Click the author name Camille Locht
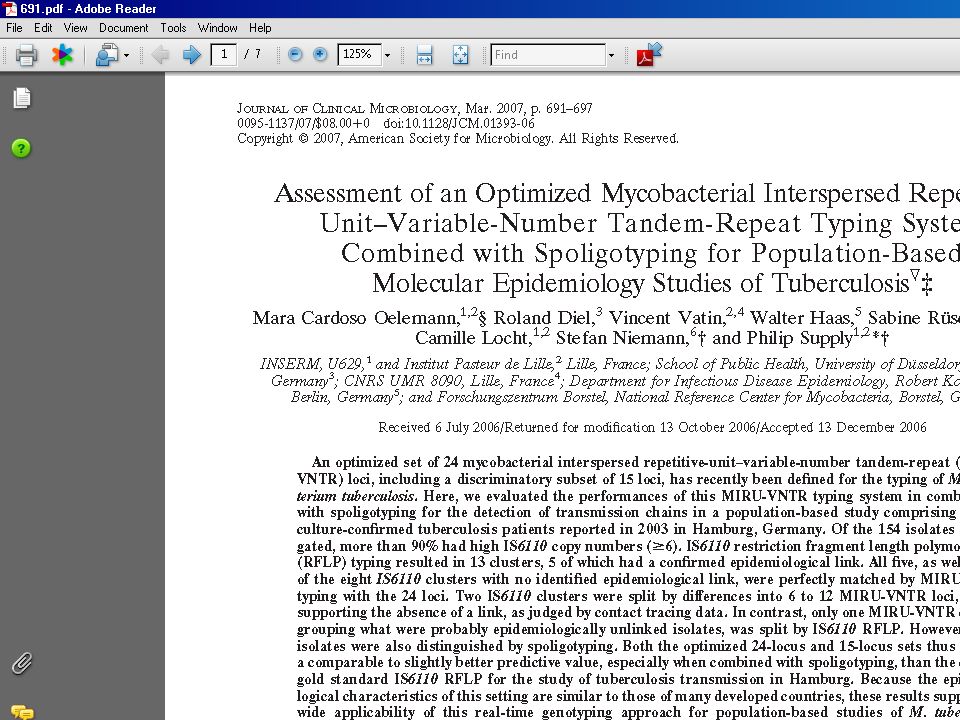Image resolution: width=960 pixels, height=720 pixels. (471, 338)
